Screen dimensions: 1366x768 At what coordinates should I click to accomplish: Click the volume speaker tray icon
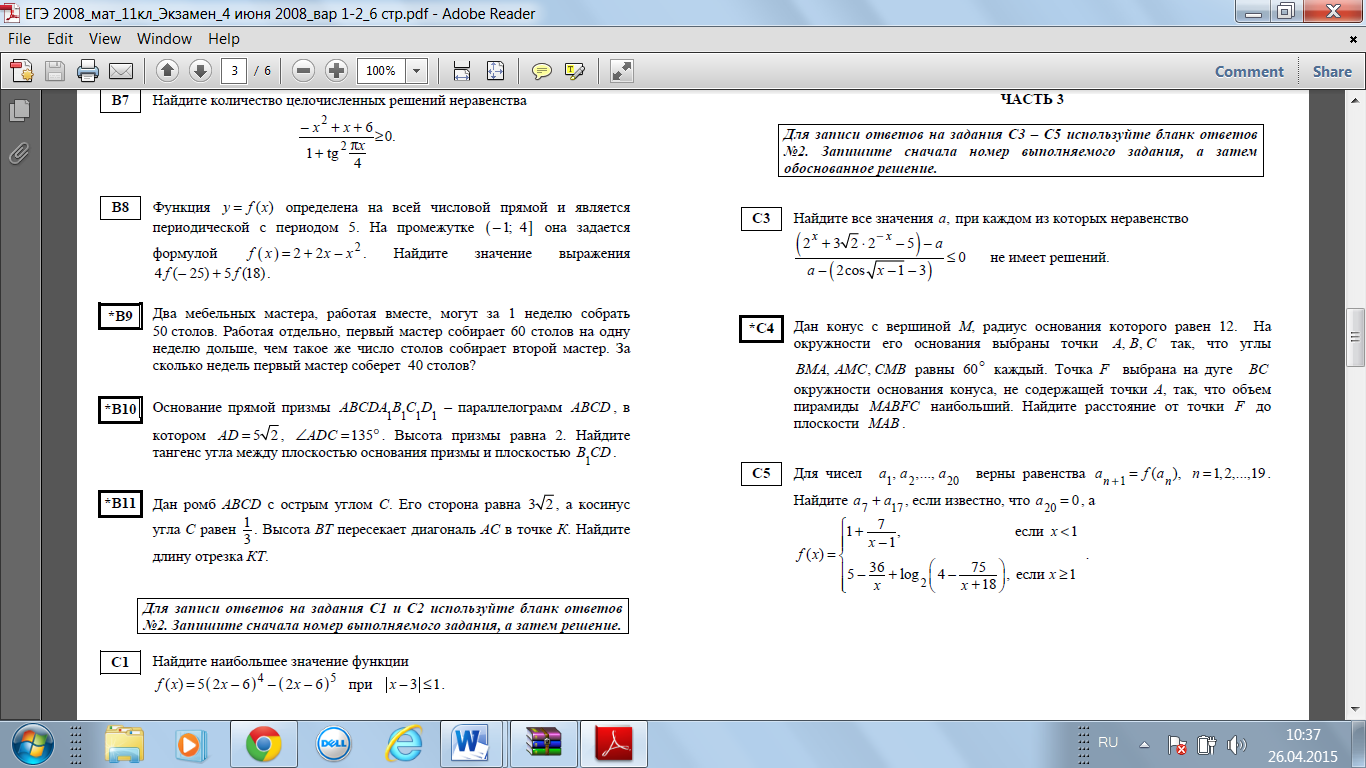[x=1236, y=744]
